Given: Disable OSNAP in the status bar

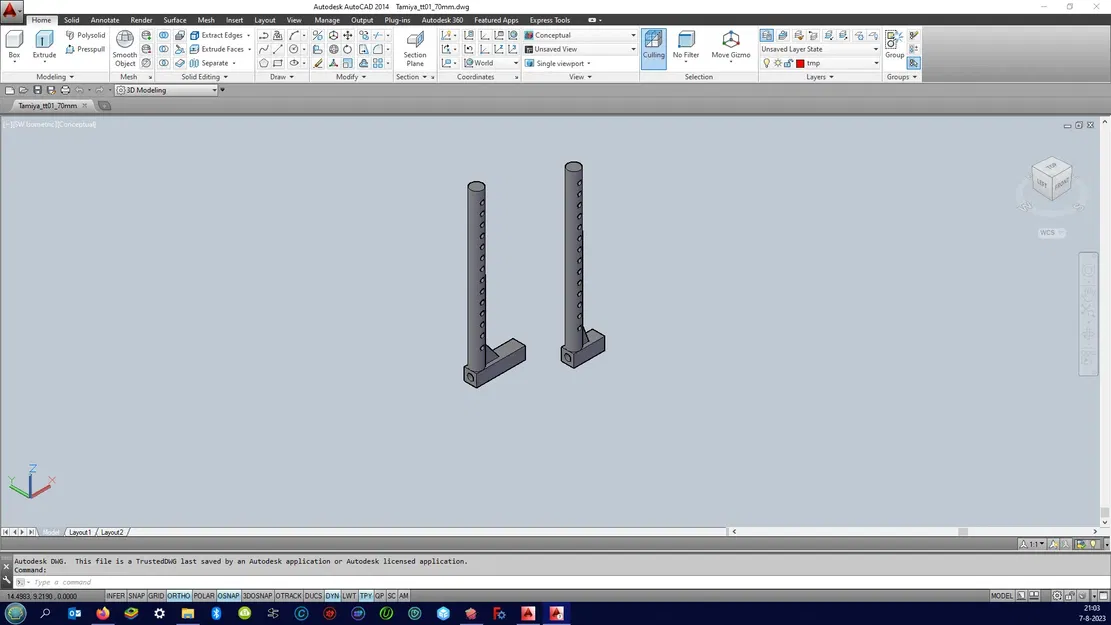Looking at the screenshot, I should (228, 596).
